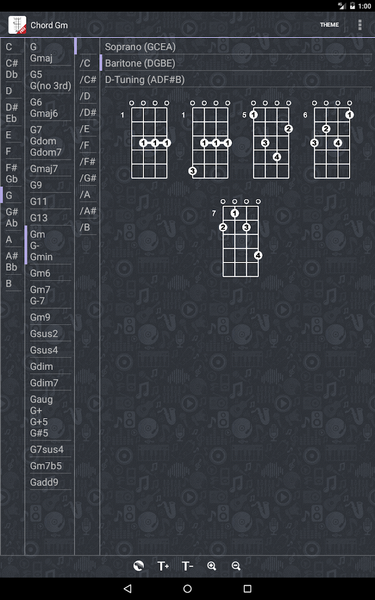Zoom out chord diagrams with magnifier minus

click(x=236, y=566)
